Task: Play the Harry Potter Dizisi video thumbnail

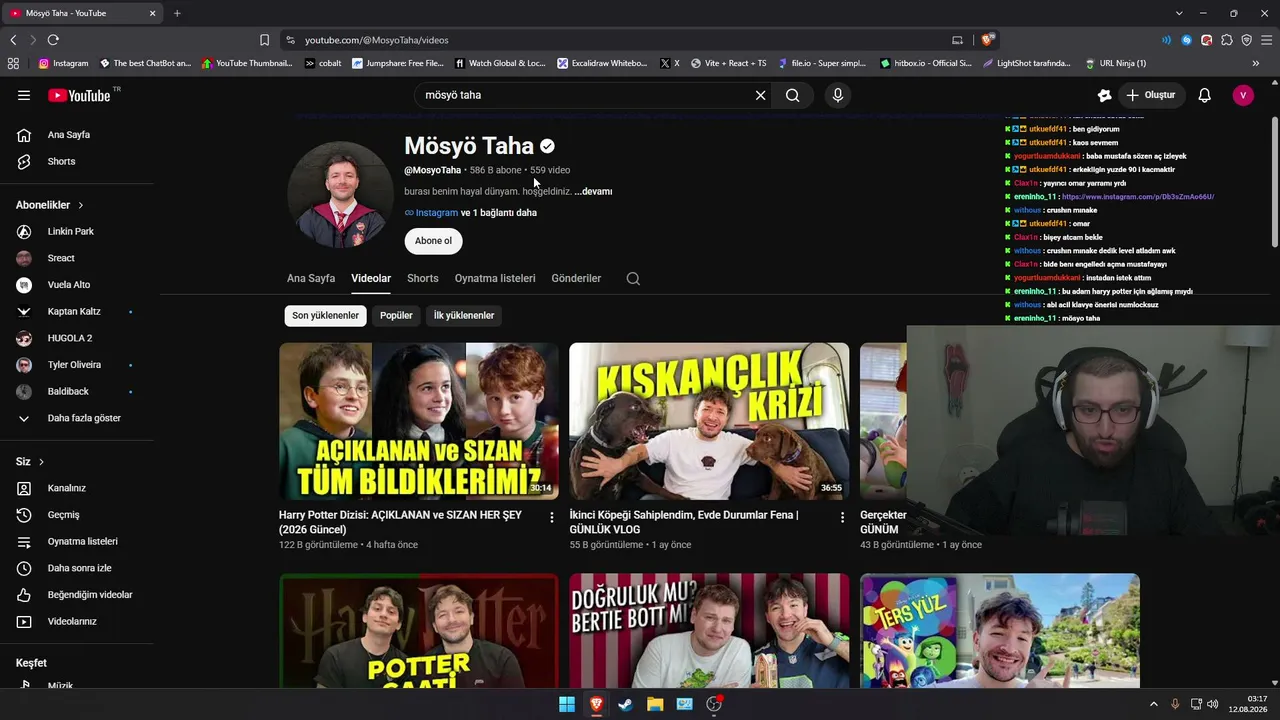Action: point(419,421)
